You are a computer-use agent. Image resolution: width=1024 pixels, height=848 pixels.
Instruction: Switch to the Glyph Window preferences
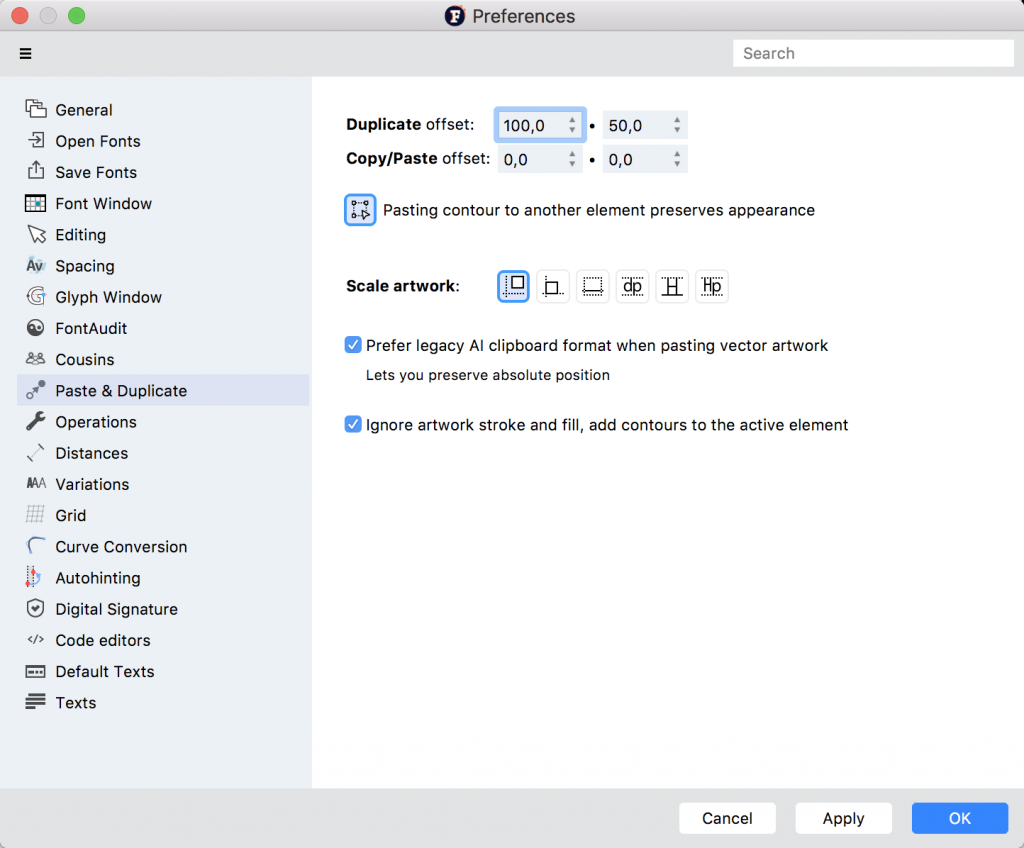point(108,297)
